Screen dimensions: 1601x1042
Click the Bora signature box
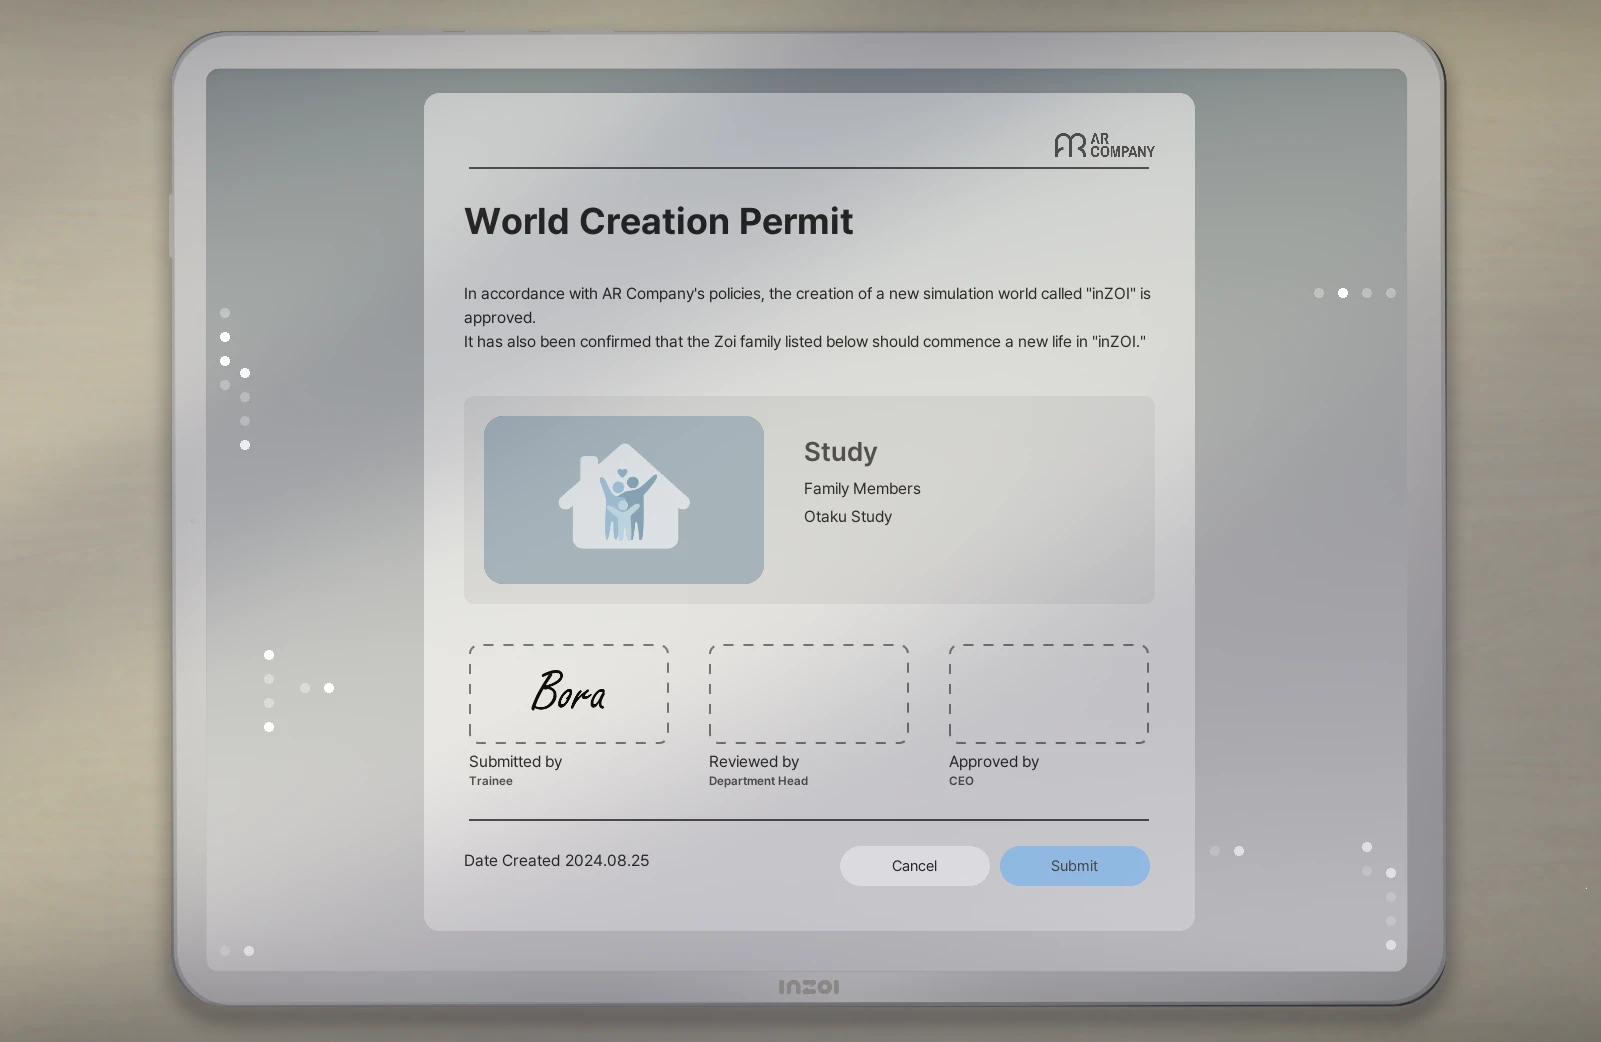569,694
